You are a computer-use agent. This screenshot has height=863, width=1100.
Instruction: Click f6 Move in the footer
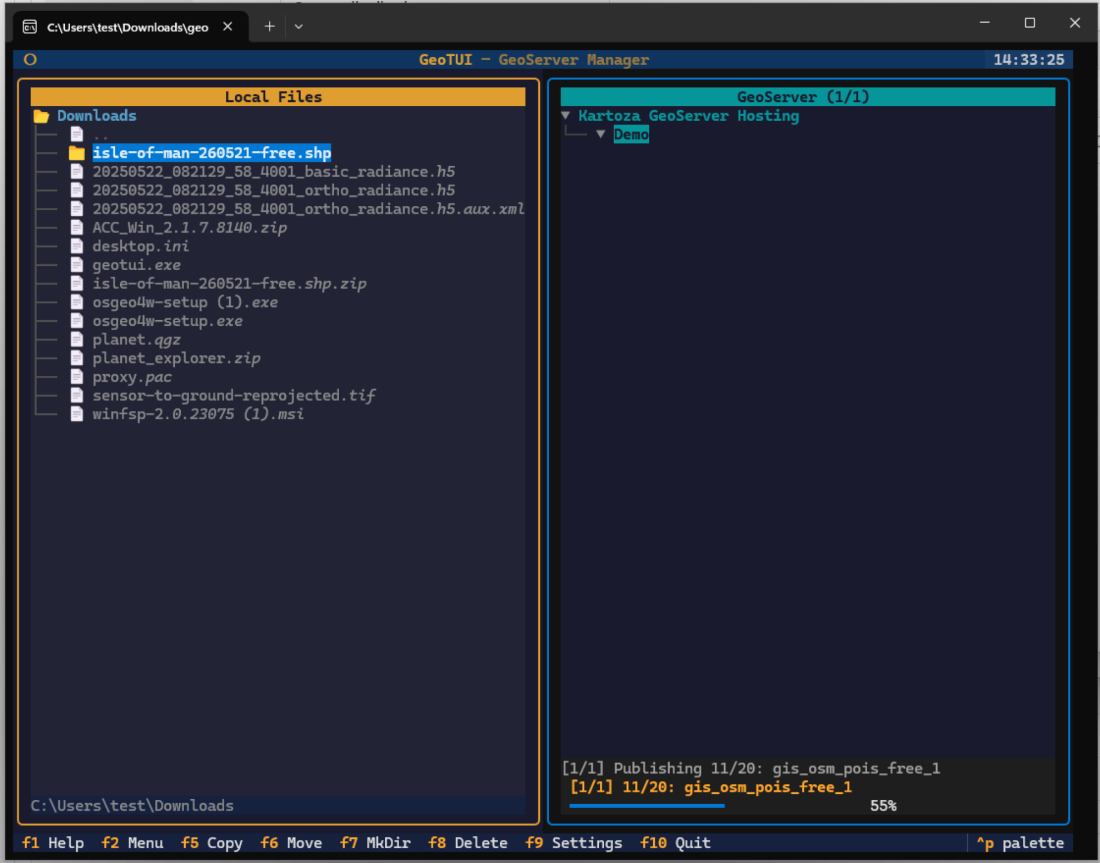tap(291, 843)
